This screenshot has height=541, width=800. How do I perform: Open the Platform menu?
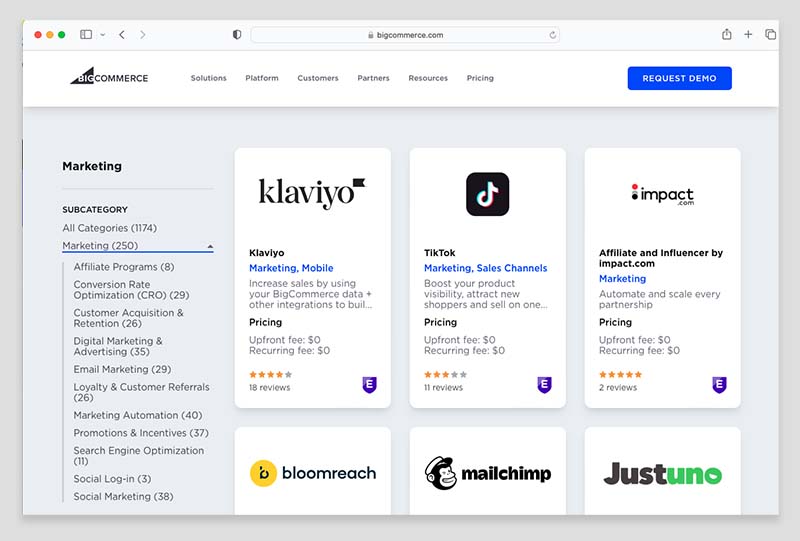pos(262,78)
